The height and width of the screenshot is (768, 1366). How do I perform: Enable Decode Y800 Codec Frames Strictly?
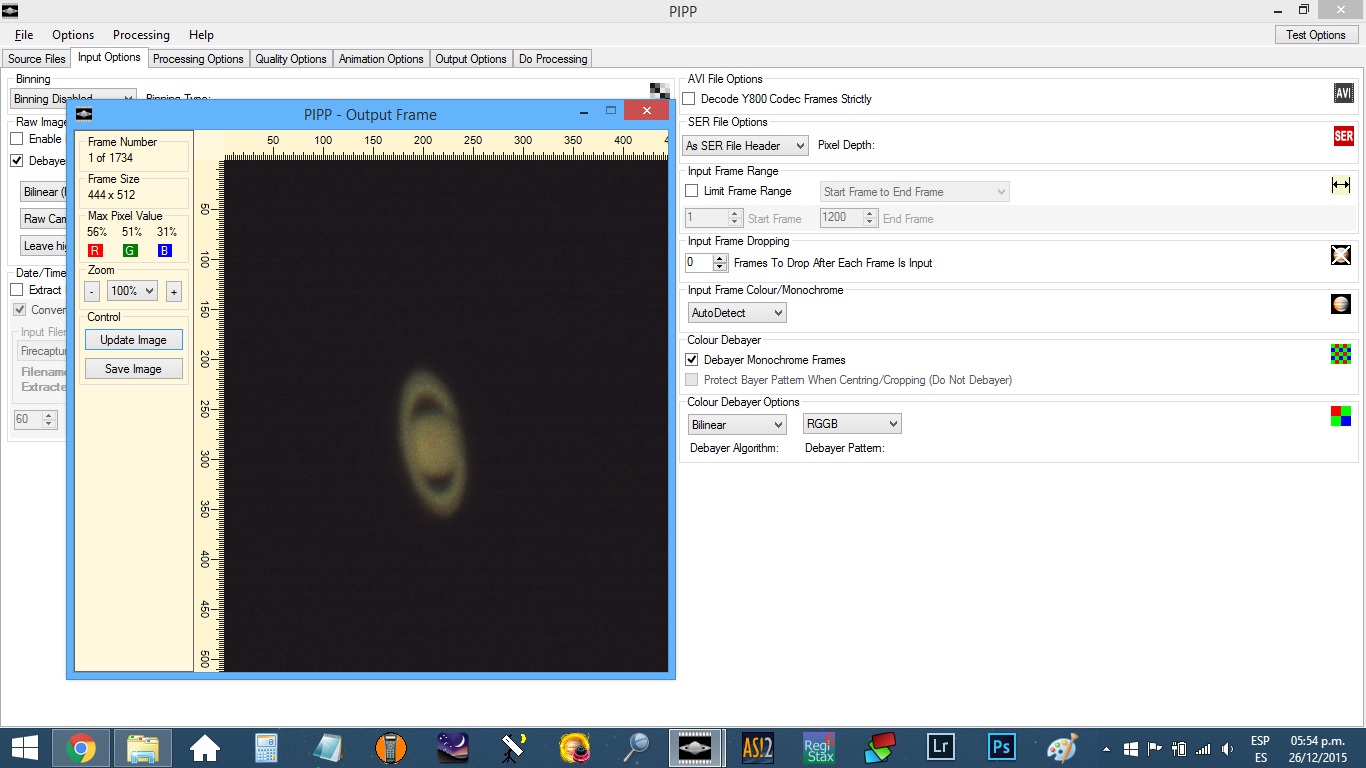[x=690, y=99]
